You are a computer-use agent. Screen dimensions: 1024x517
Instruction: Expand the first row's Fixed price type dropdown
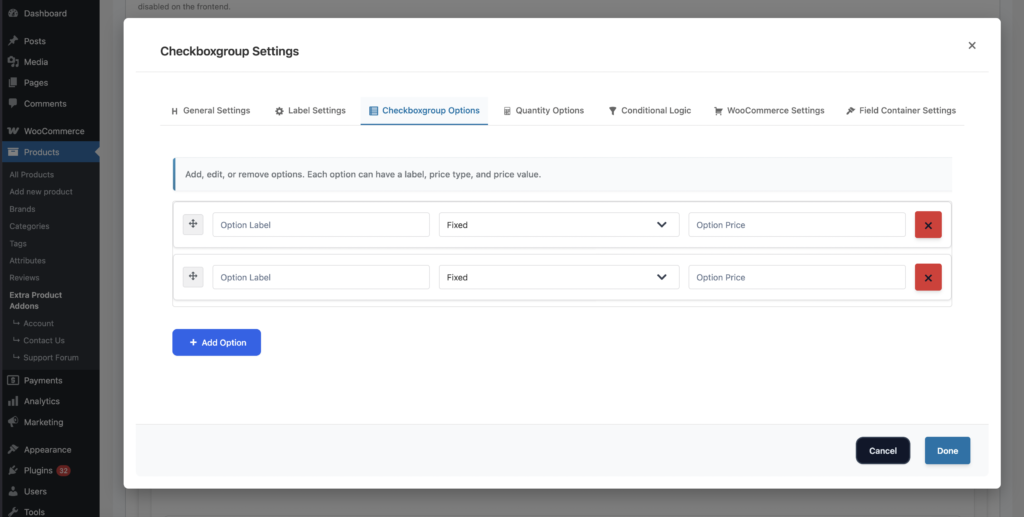[x=558, y=225]
